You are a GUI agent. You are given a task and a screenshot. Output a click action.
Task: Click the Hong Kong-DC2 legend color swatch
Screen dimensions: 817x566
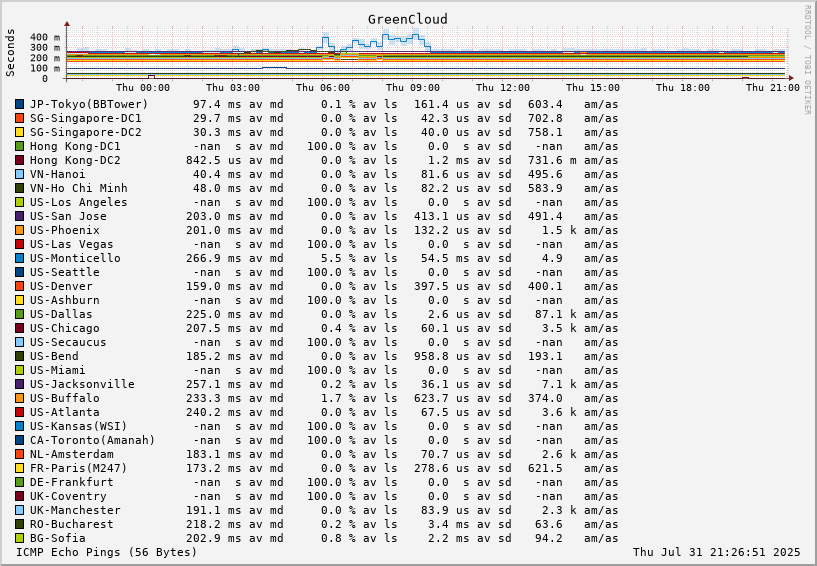pyautogui.click(x=20, y=160)
